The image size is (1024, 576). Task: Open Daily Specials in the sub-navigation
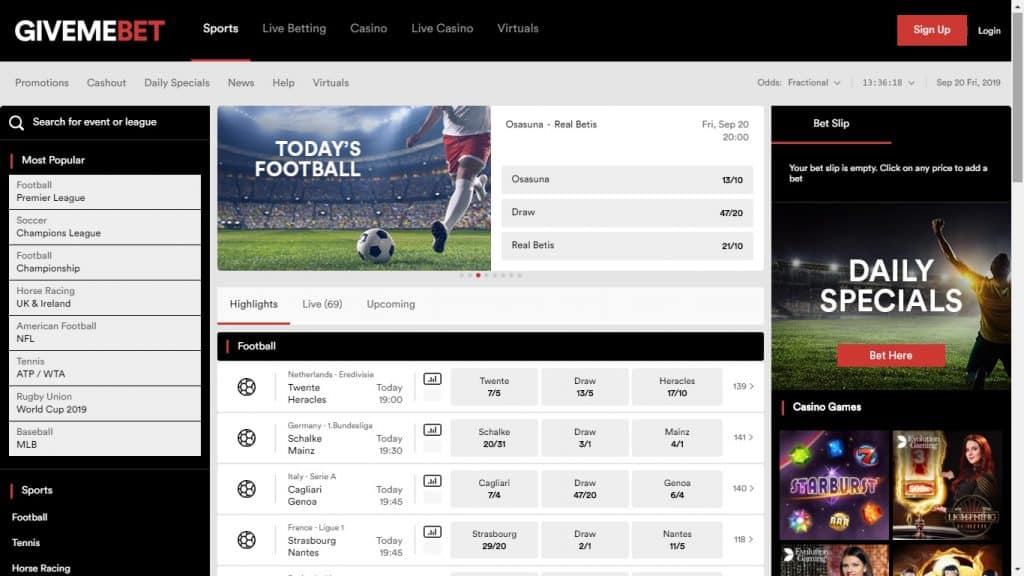click(177, 83)
